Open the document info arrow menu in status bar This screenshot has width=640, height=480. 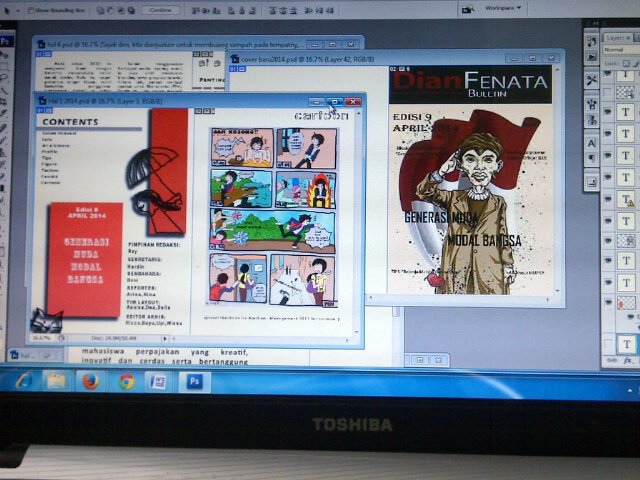[x=165, y=338]
